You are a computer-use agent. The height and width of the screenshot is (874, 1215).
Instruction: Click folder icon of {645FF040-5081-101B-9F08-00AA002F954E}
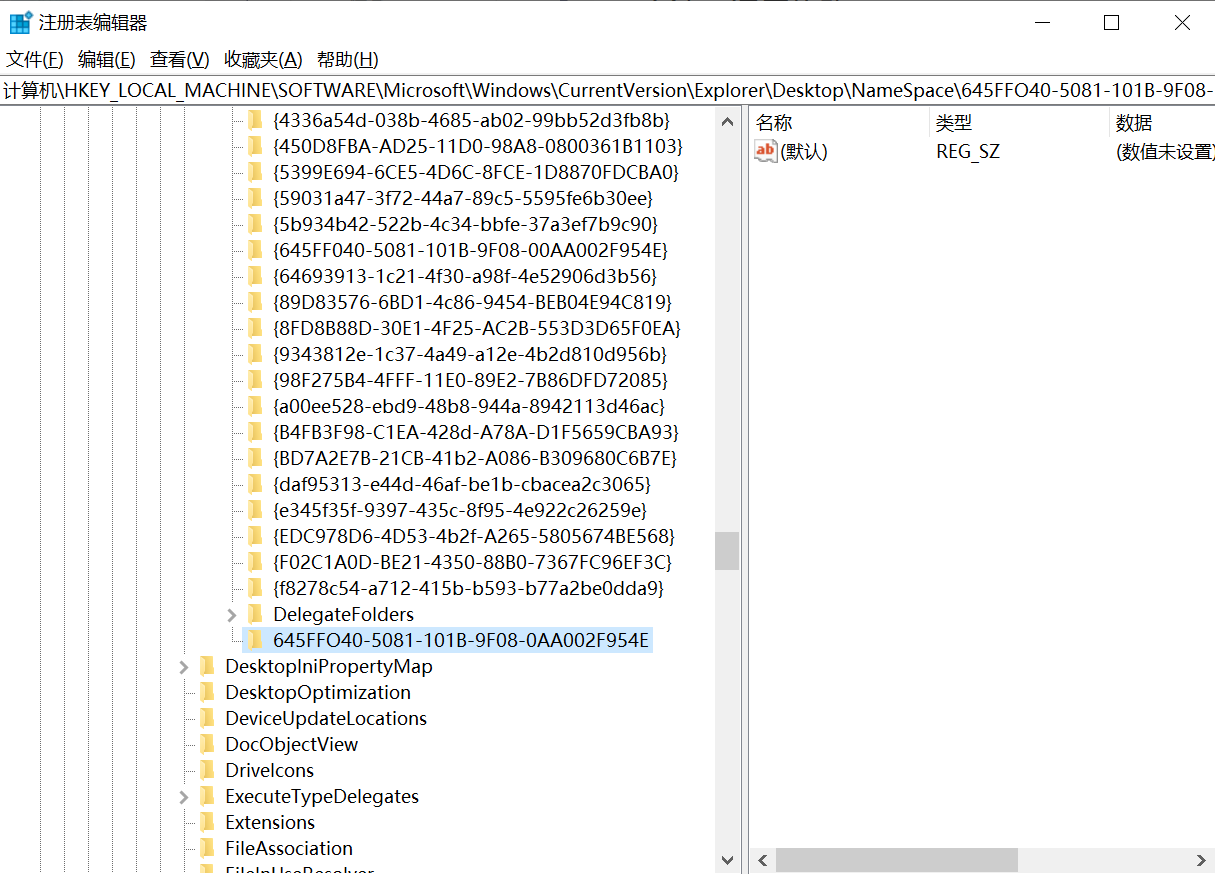pos(255,250)
